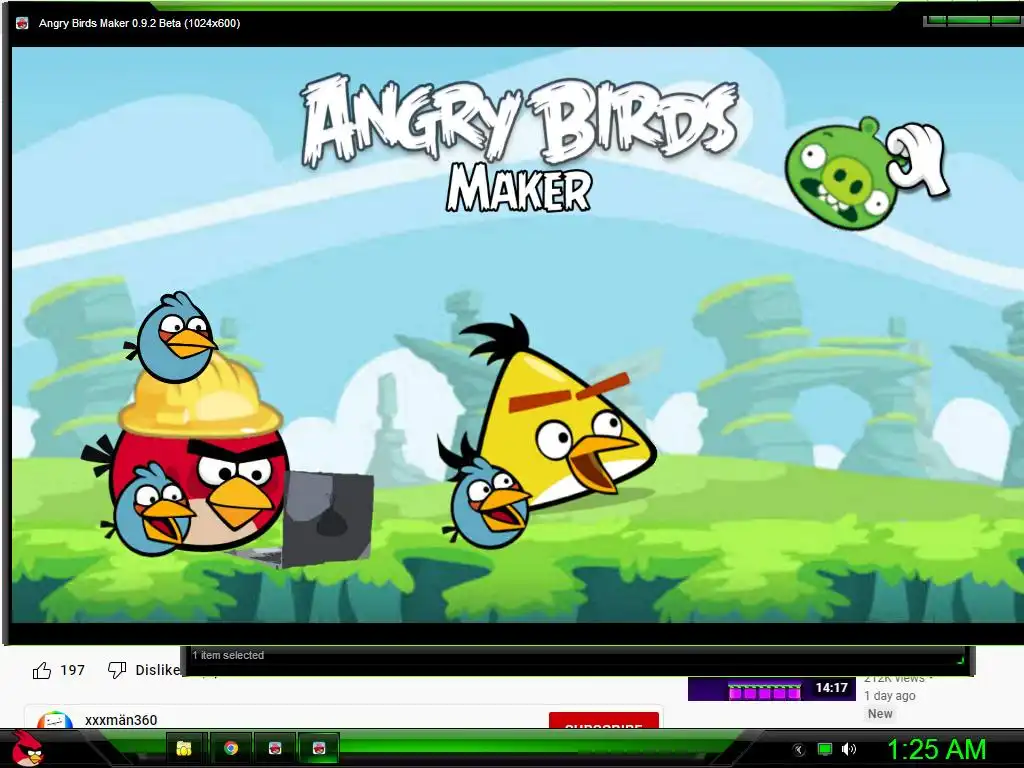1024x768 pixels.
Task: Open the file explorer taskbar icon
Action: pos(185,748)
